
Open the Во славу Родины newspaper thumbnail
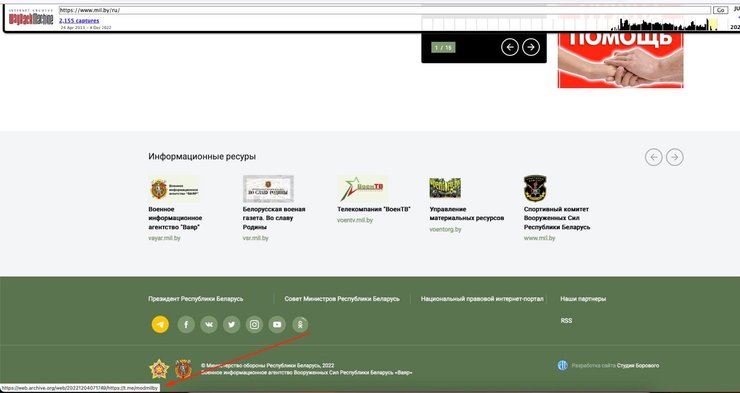[x=268, y=188]
